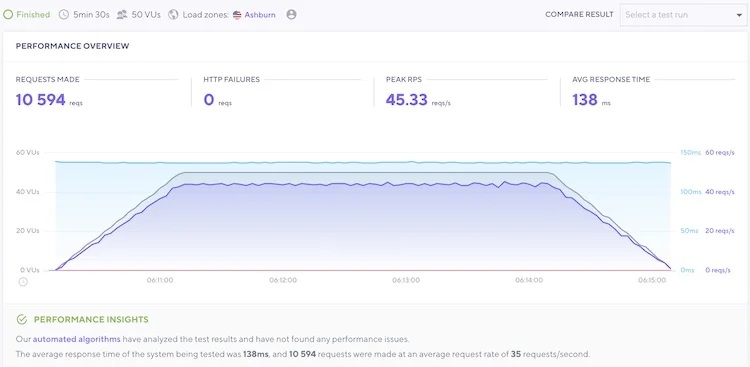Open the Select a test run dropdown
The height and width of the screenshot is (367, 750).
(684, 15)
